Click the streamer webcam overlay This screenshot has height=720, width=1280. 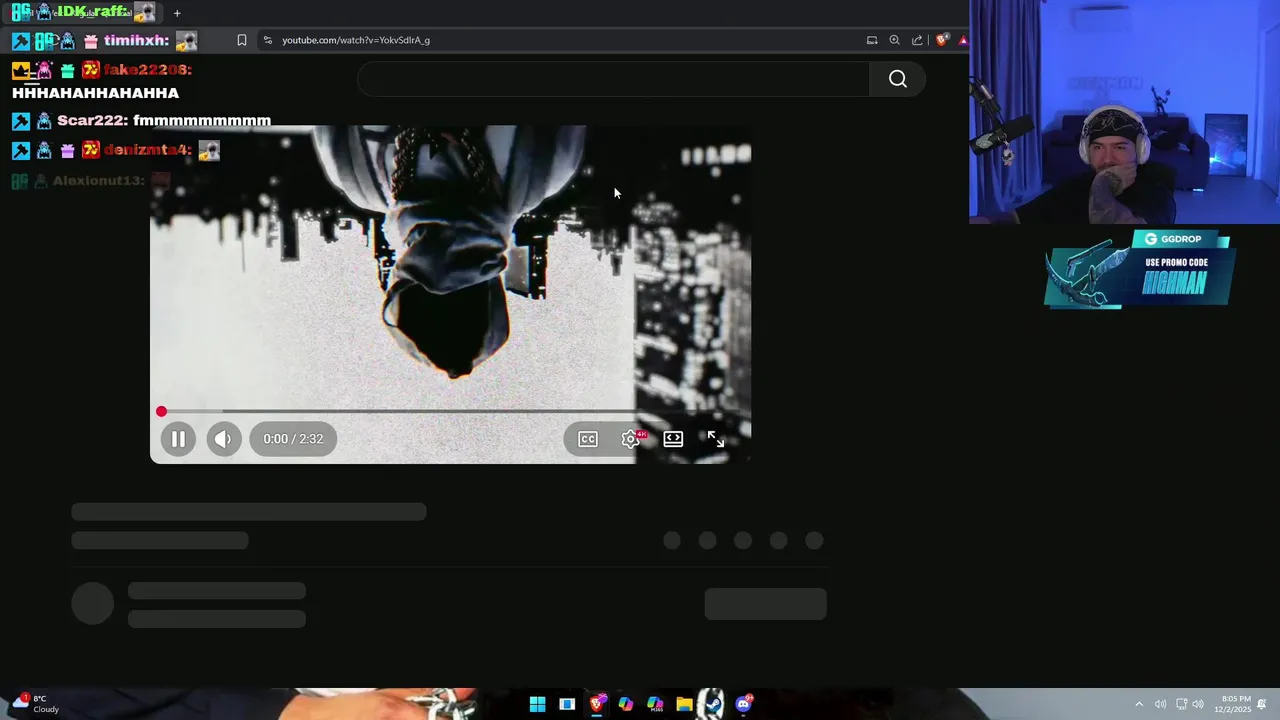1124,111
